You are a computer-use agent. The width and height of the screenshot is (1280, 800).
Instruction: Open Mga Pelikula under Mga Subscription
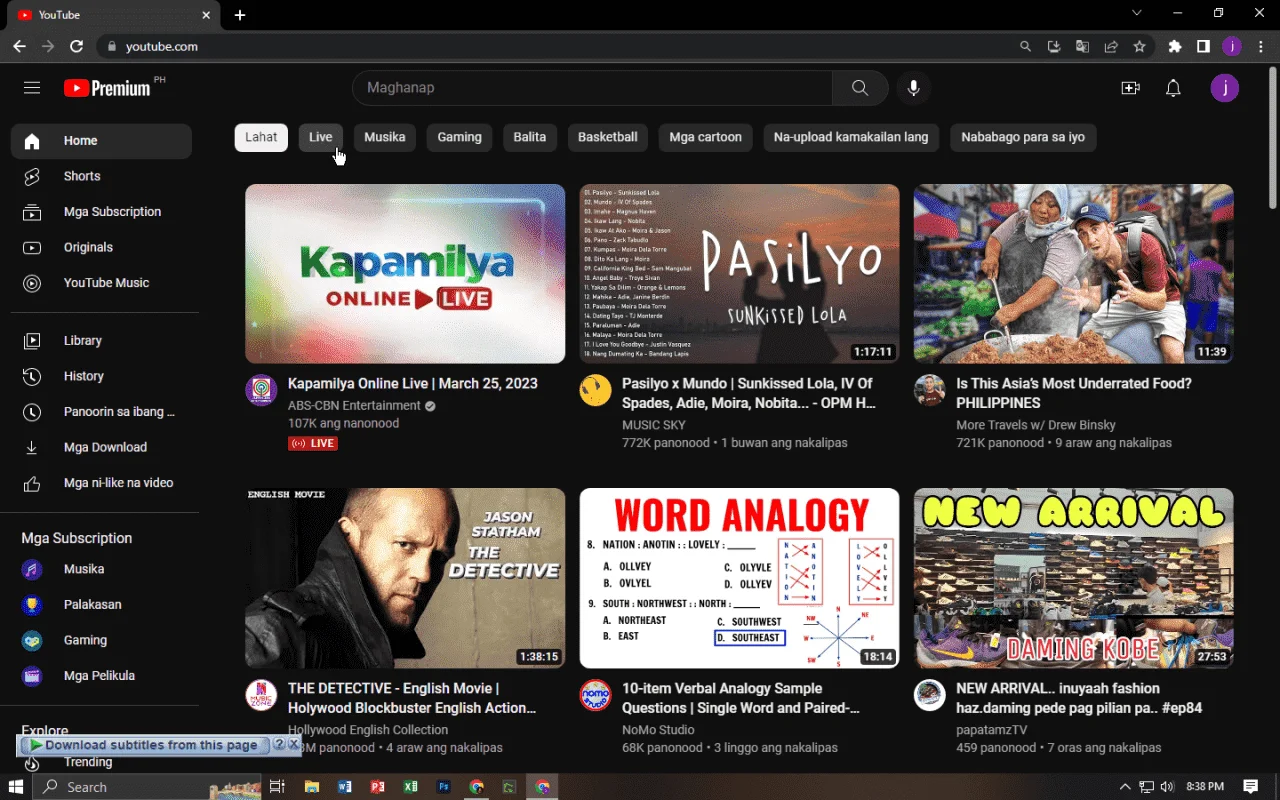(101, 676)
